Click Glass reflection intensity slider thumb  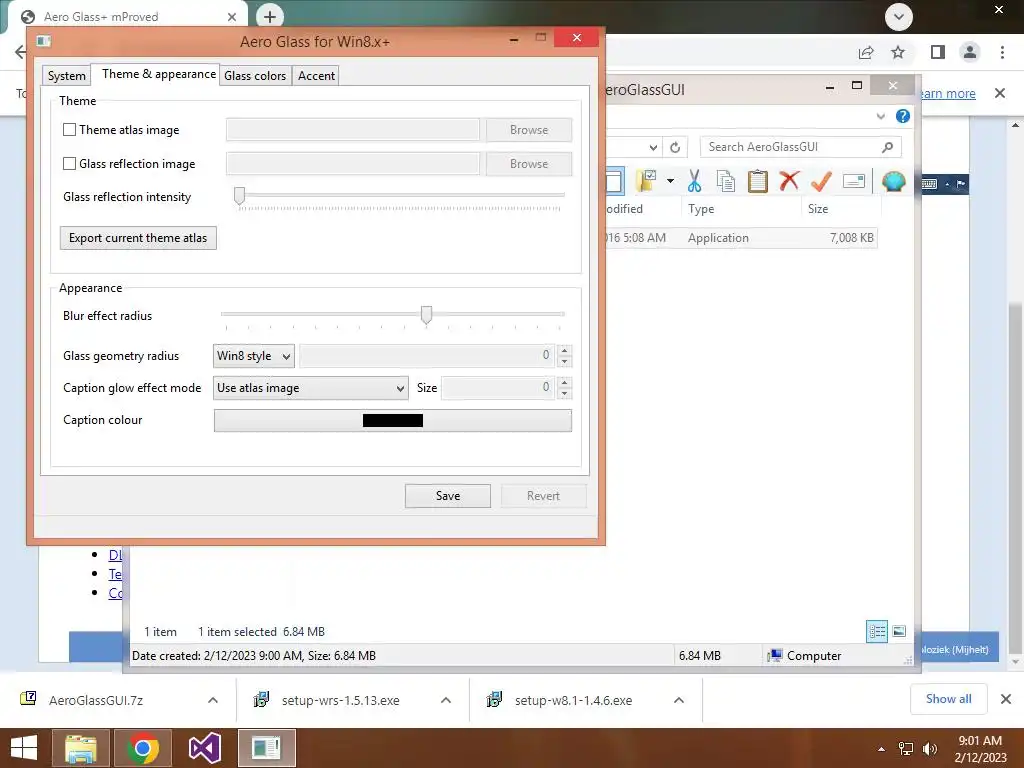(240, 195)
